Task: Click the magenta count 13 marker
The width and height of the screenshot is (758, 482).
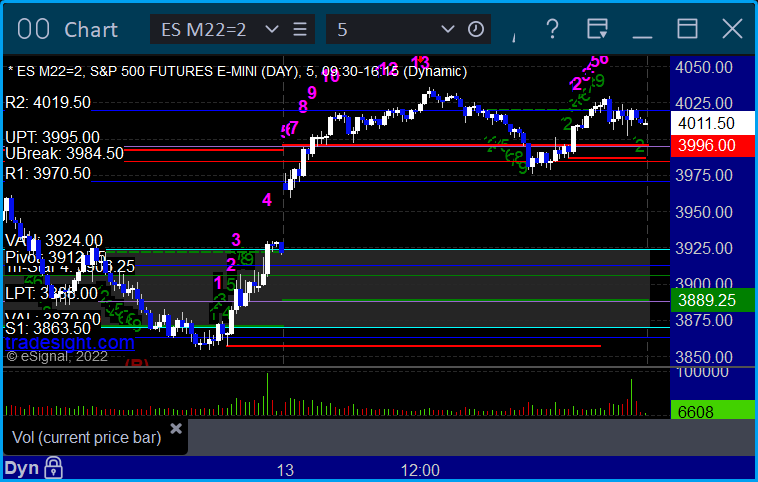Action: tap(420, 62)
